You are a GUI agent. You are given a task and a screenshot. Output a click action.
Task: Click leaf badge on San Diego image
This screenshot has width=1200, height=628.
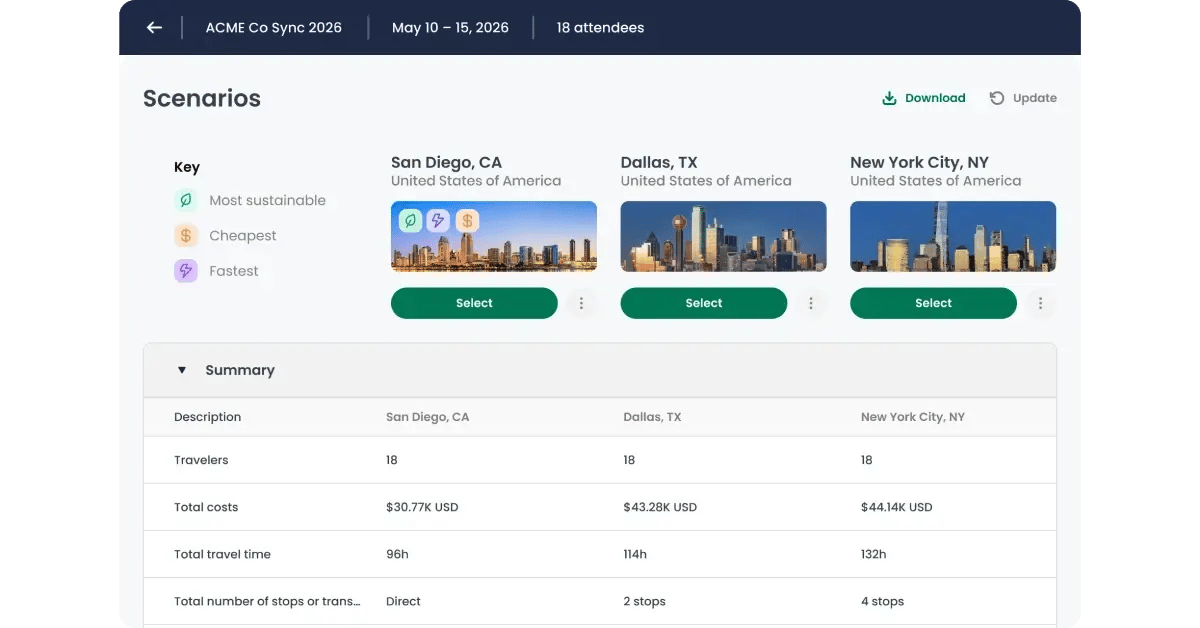click(410, 220)
